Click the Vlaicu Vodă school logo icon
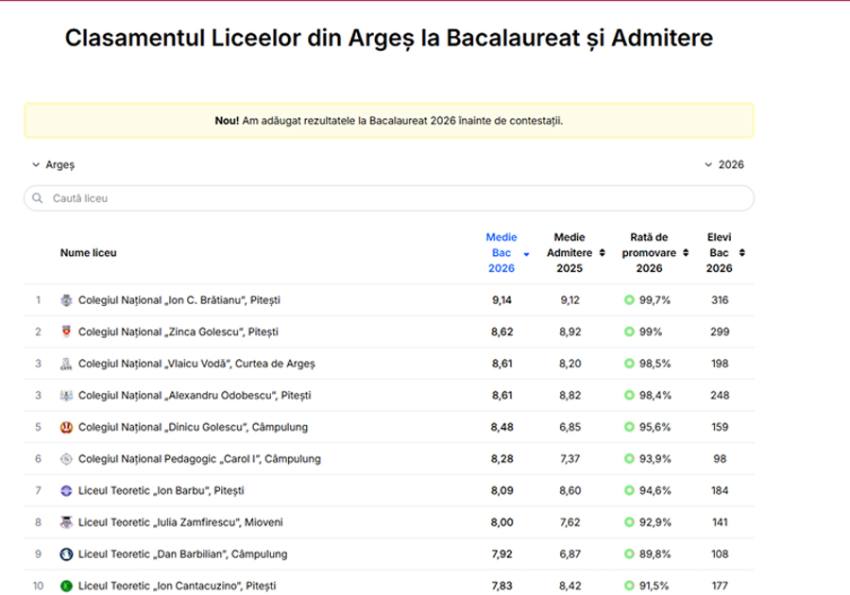The image size is (850, 595). (x=66, y=364)
